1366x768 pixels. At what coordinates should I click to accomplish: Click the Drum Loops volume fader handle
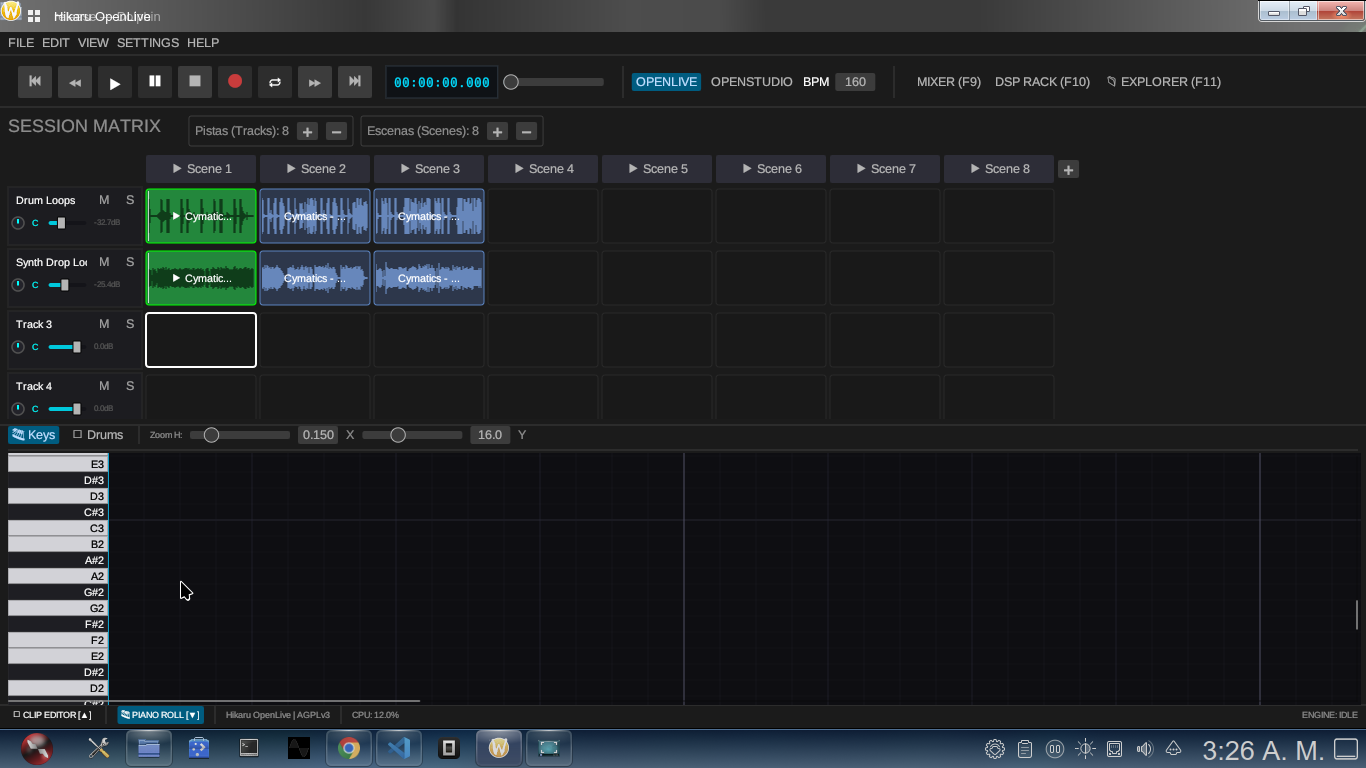(61, 223)
